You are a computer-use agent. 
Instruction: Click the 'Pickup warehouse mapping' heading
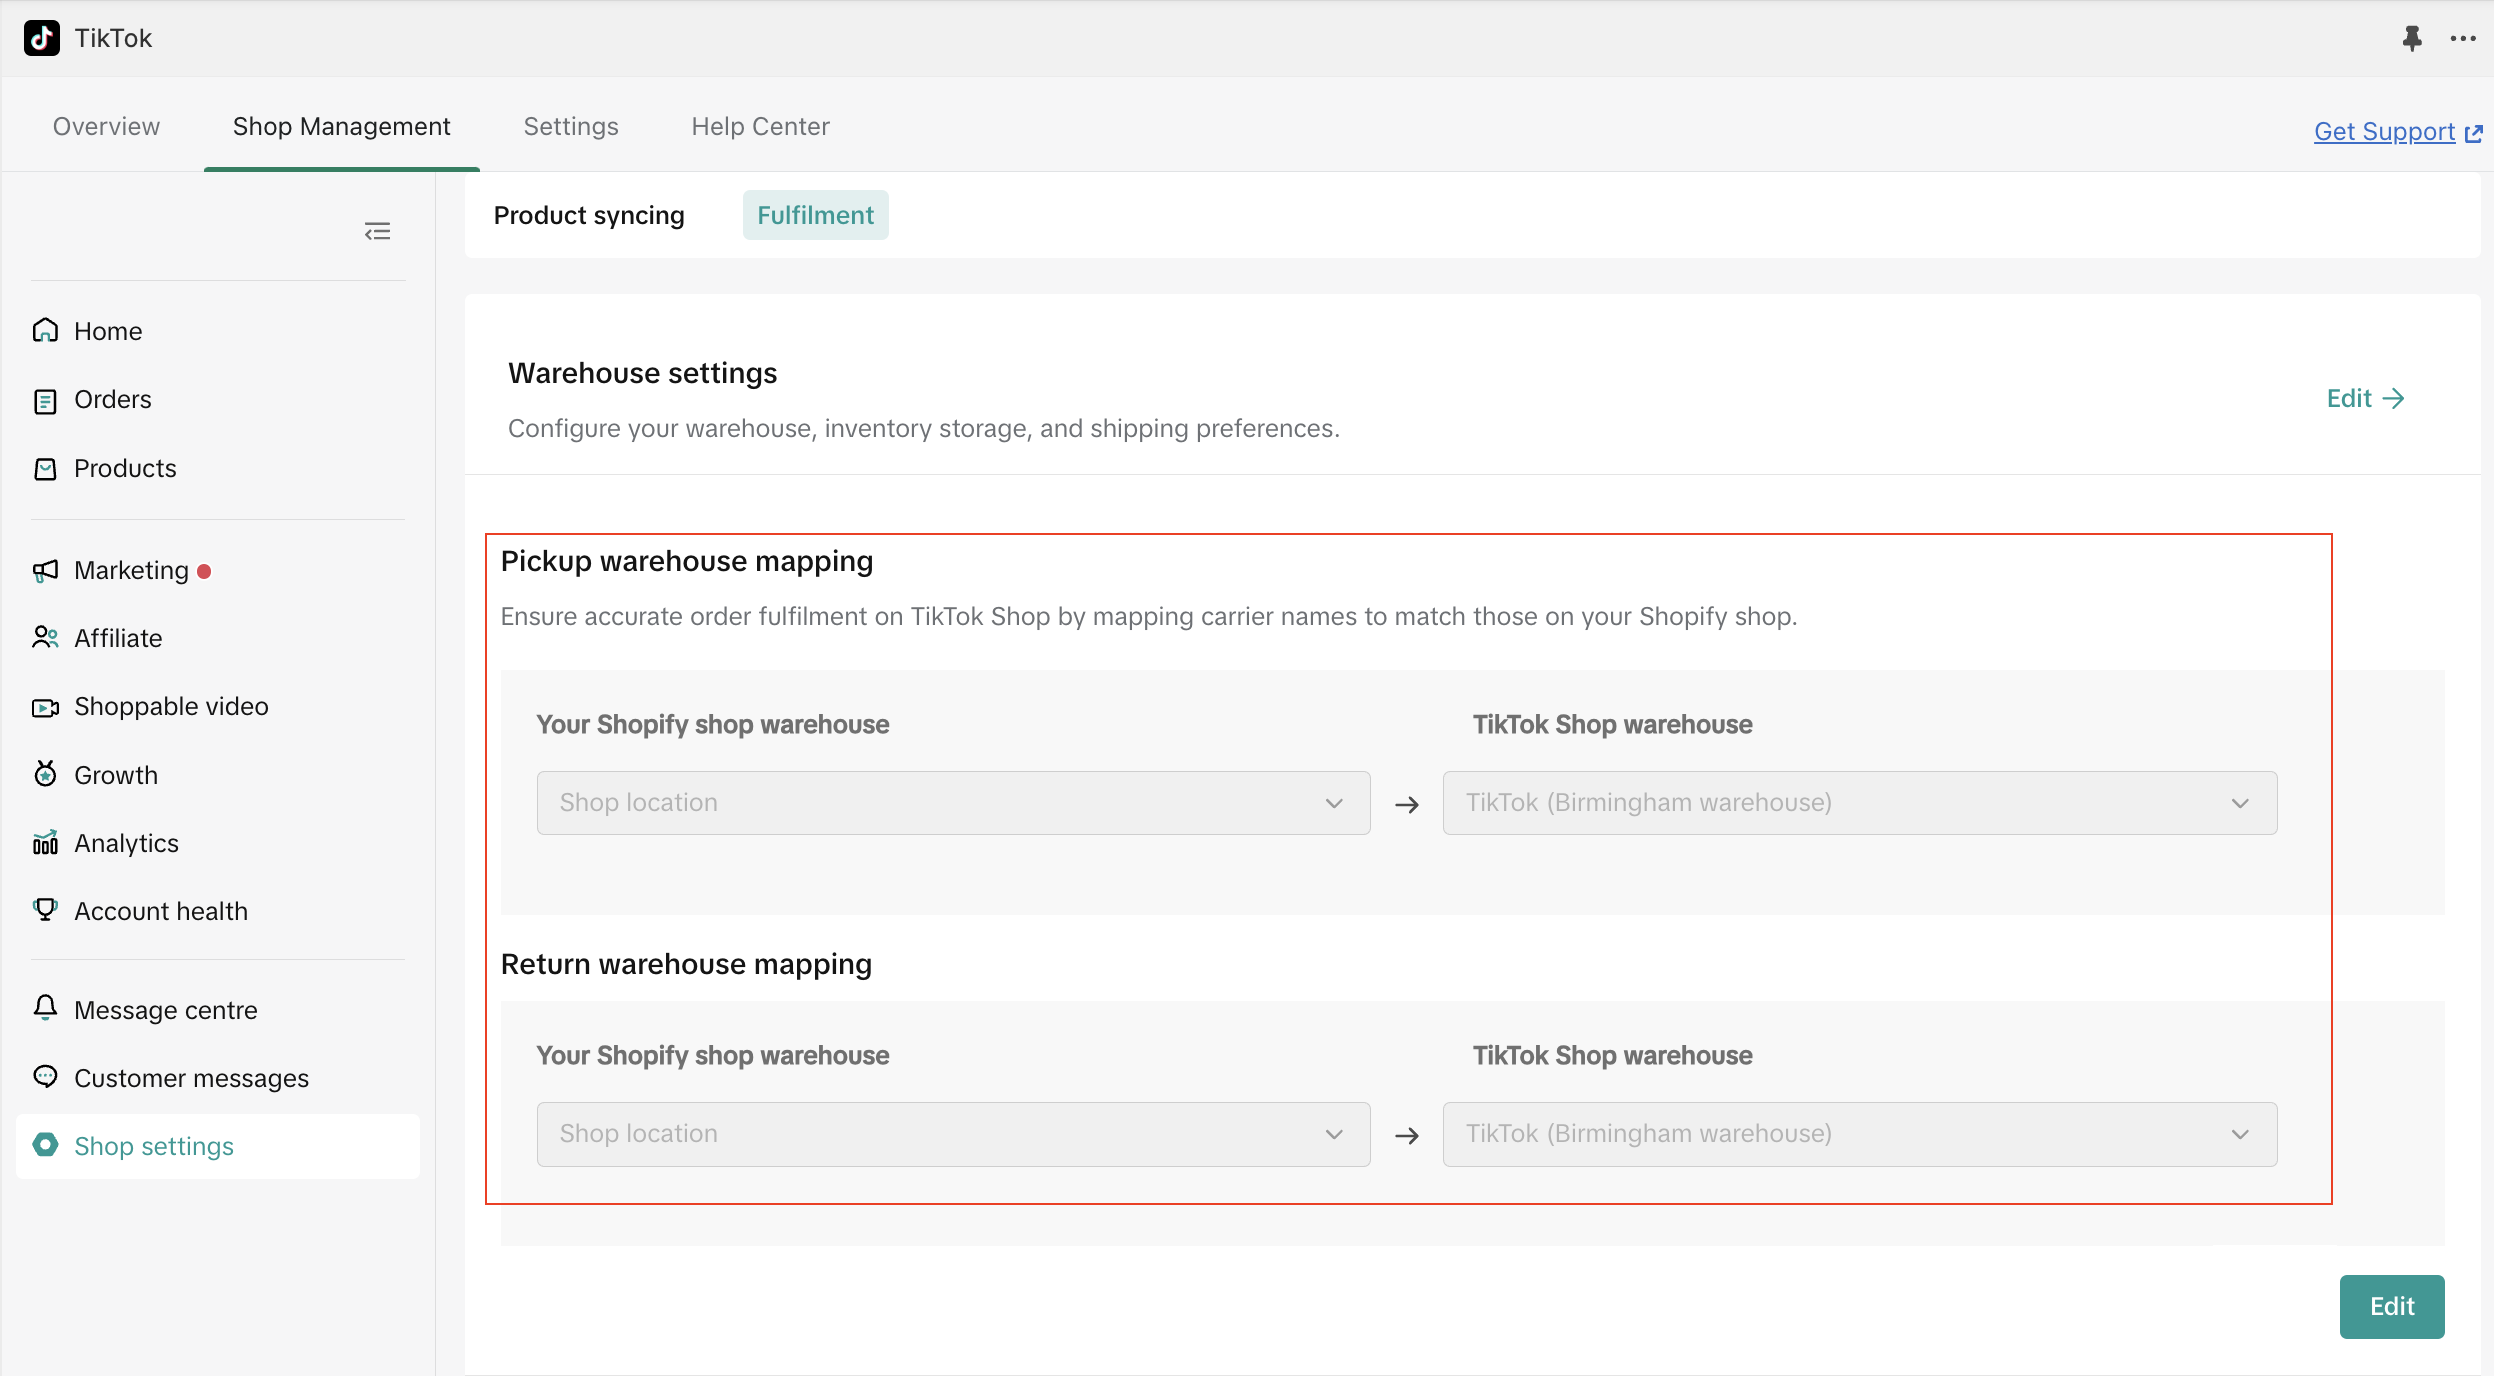point(687,561)
